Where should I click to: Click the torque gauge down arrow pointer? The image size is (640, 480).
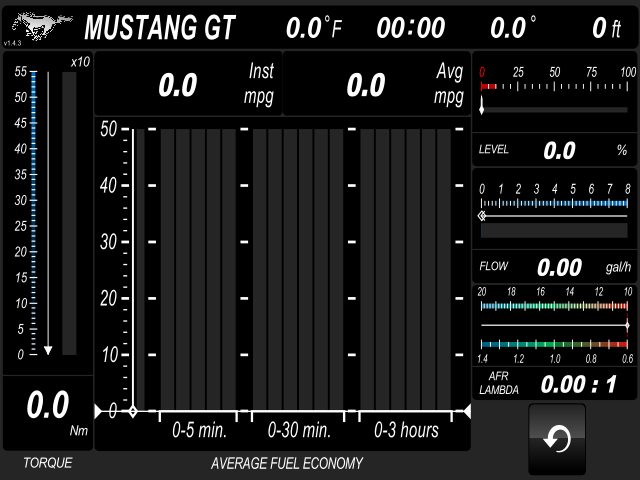48,350
